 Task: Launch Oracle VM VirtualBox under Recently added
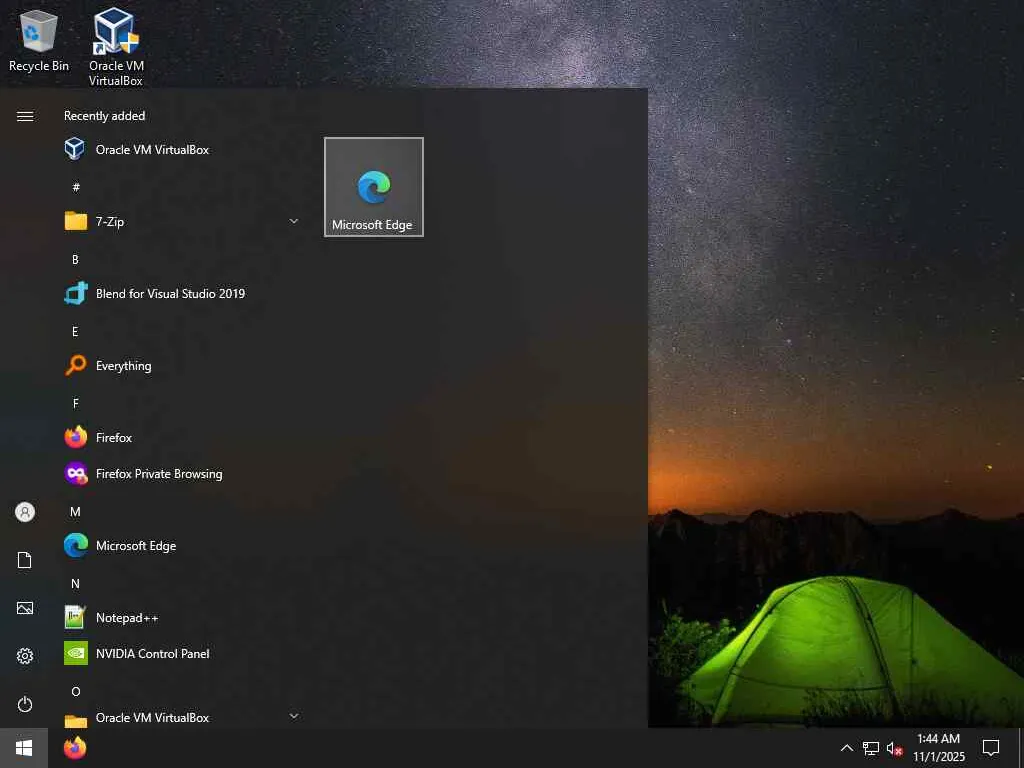pyautogui.click(x=183, y=150)
